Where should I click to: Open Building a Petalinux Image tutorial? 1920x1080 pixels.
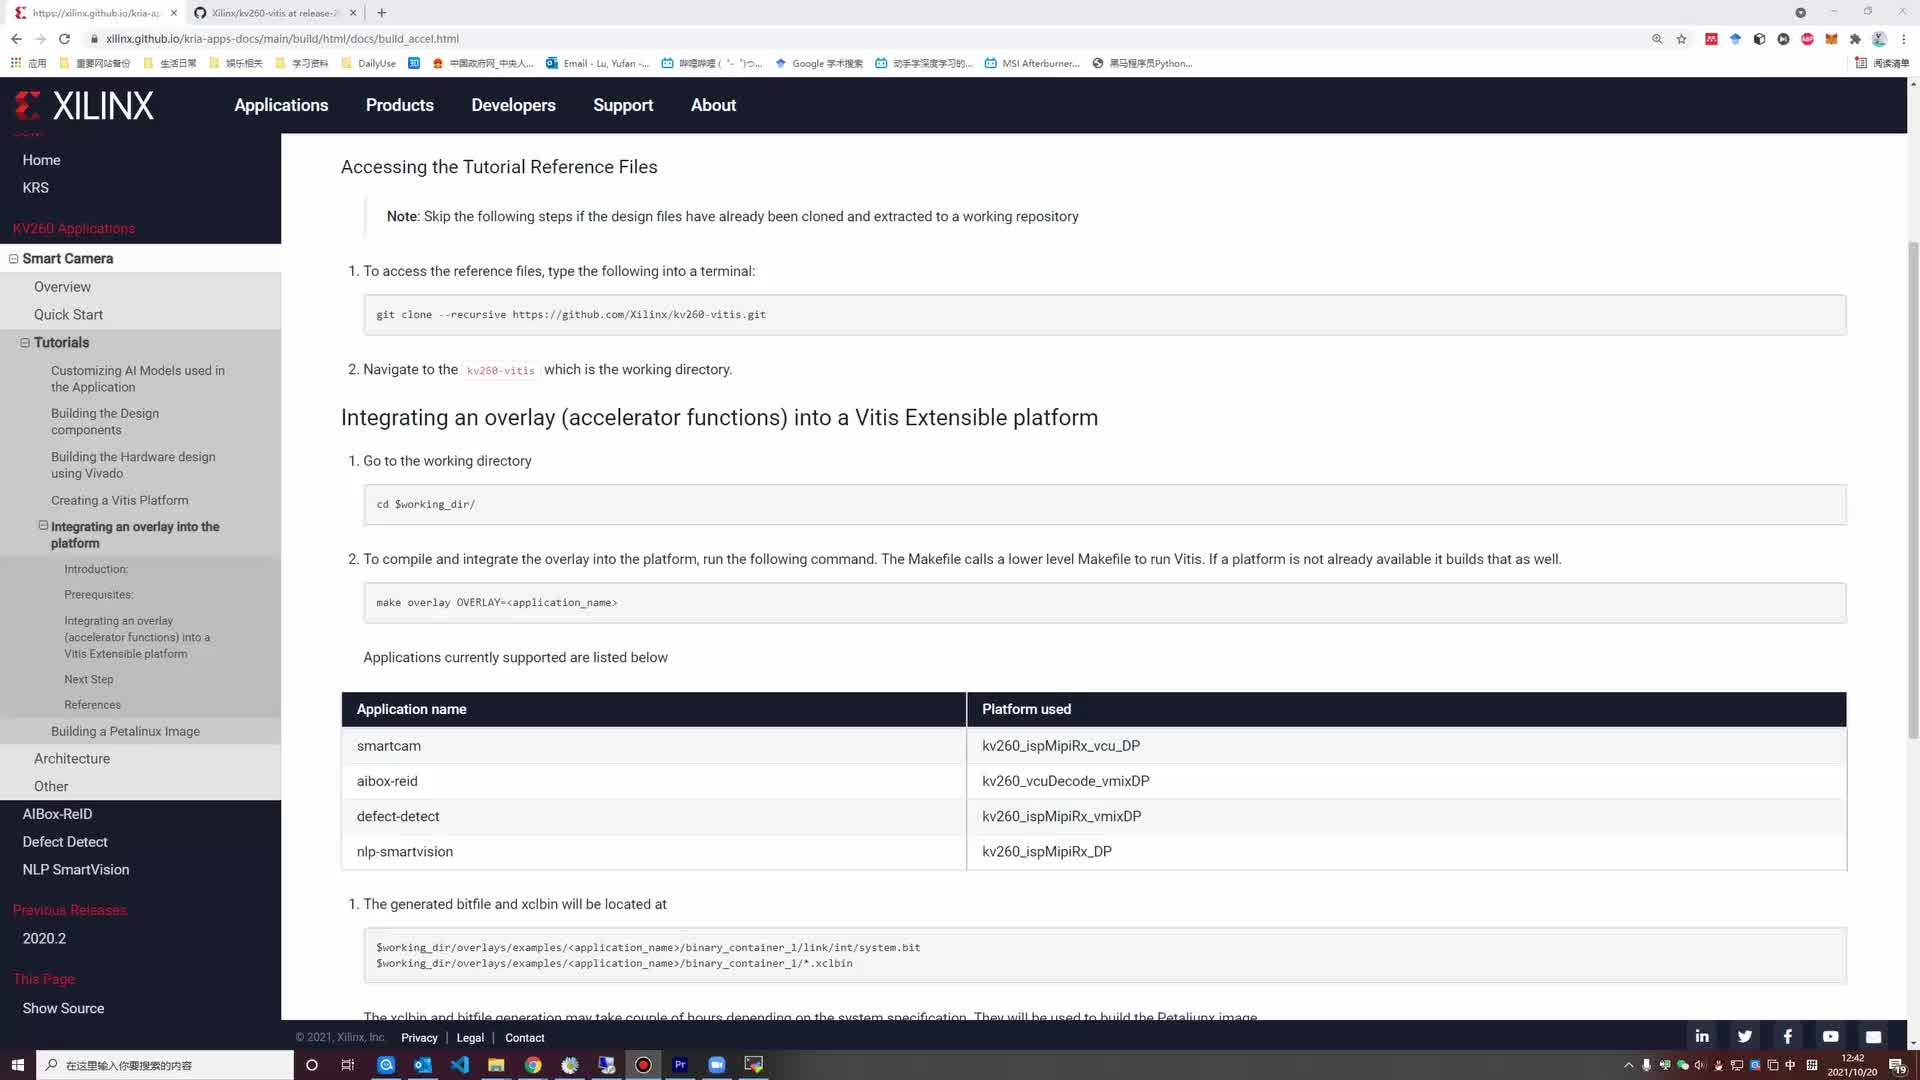point(126,732)
